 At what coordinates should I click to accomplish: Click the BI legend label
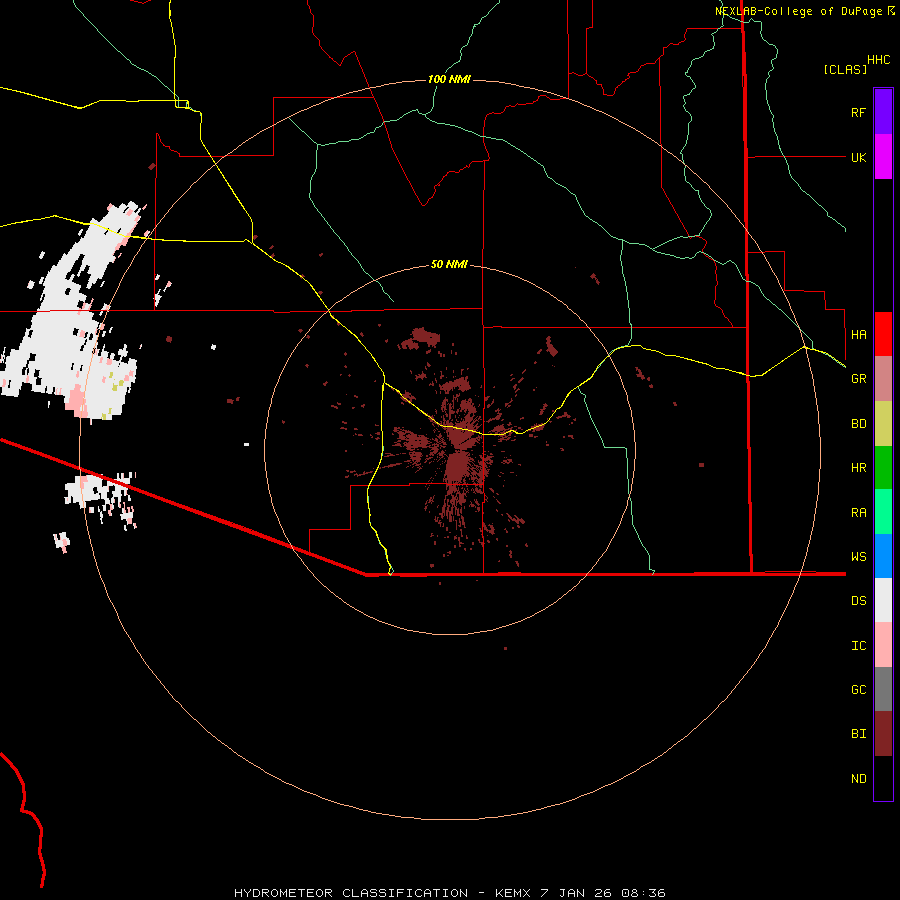[x=858, y=734]
